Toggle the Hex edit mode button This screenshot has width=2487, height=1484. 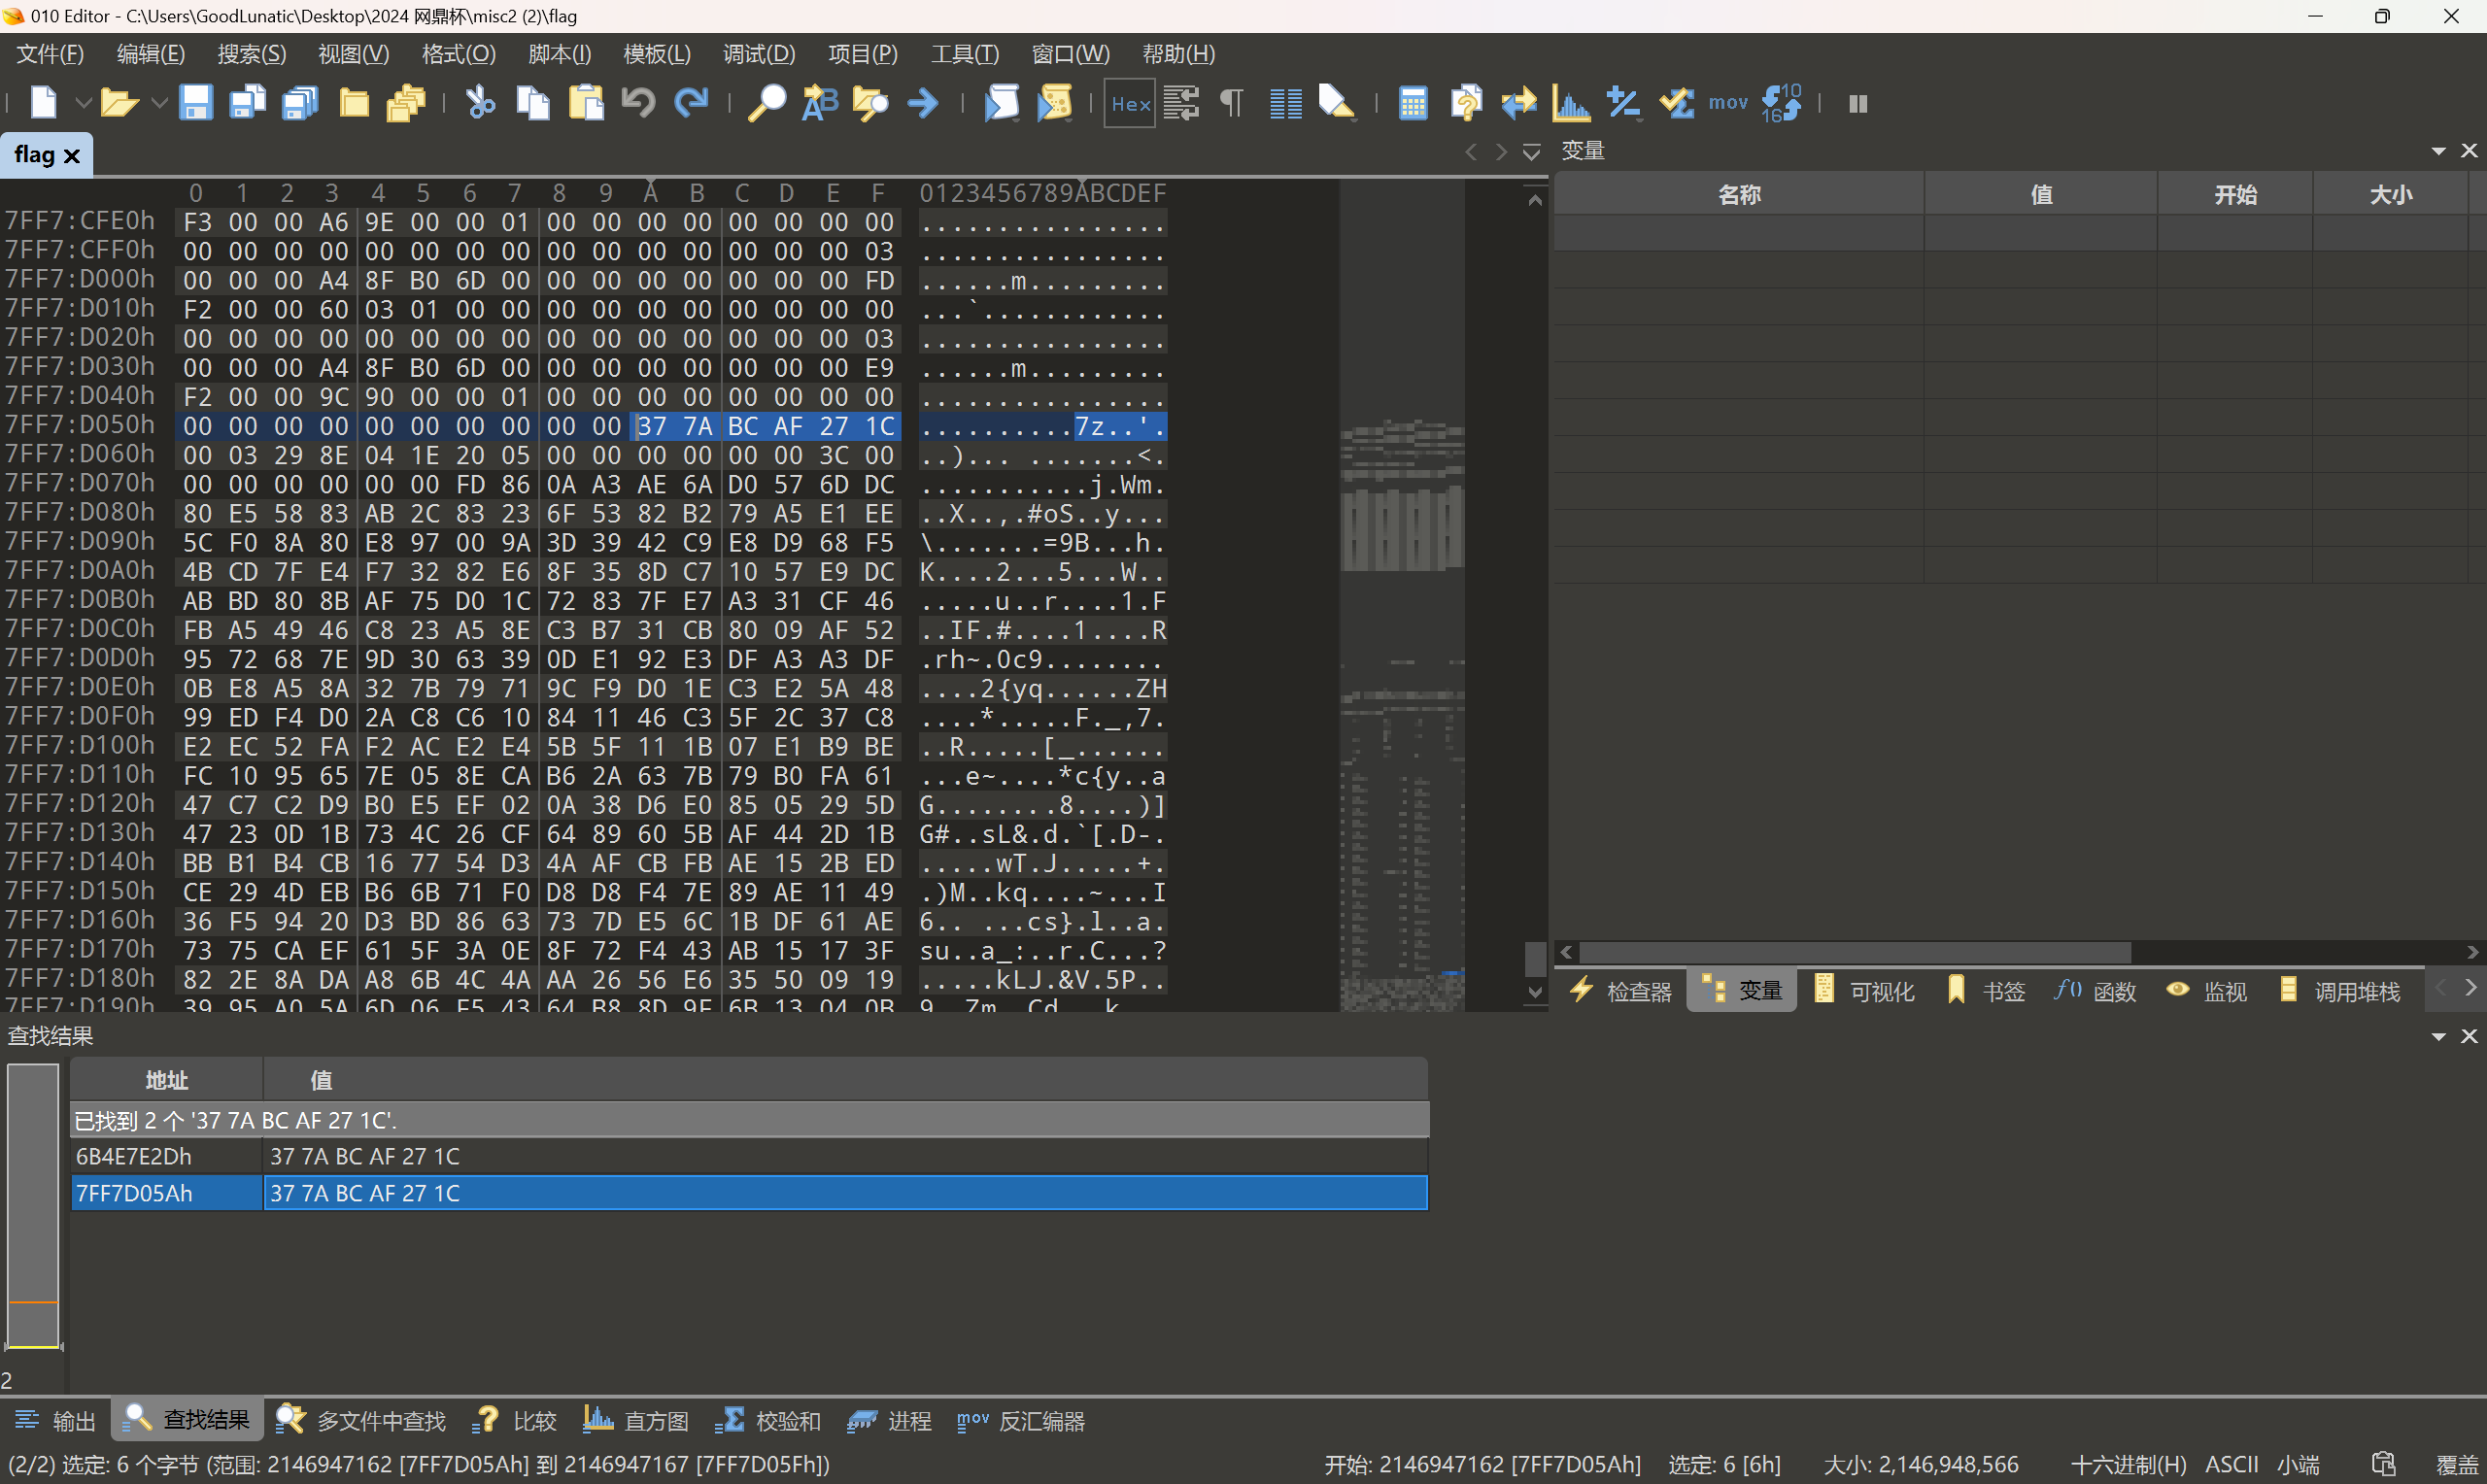(x=1130, y=103)
